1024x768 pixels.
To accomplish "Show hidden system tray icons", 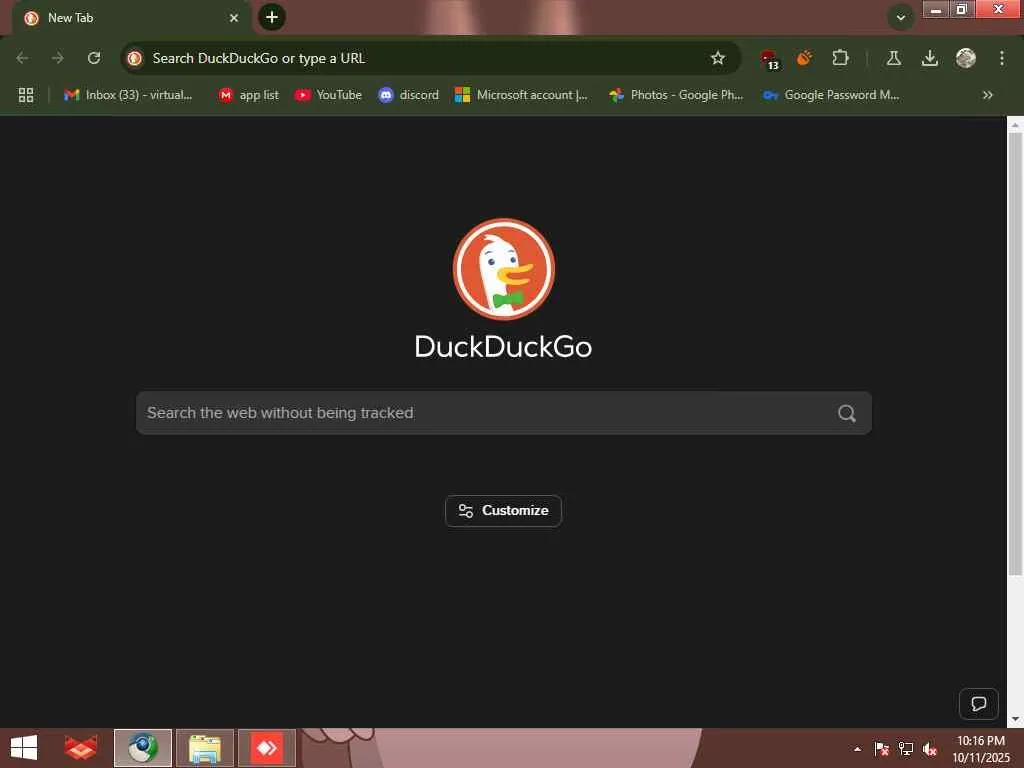I will coord(857,749).
